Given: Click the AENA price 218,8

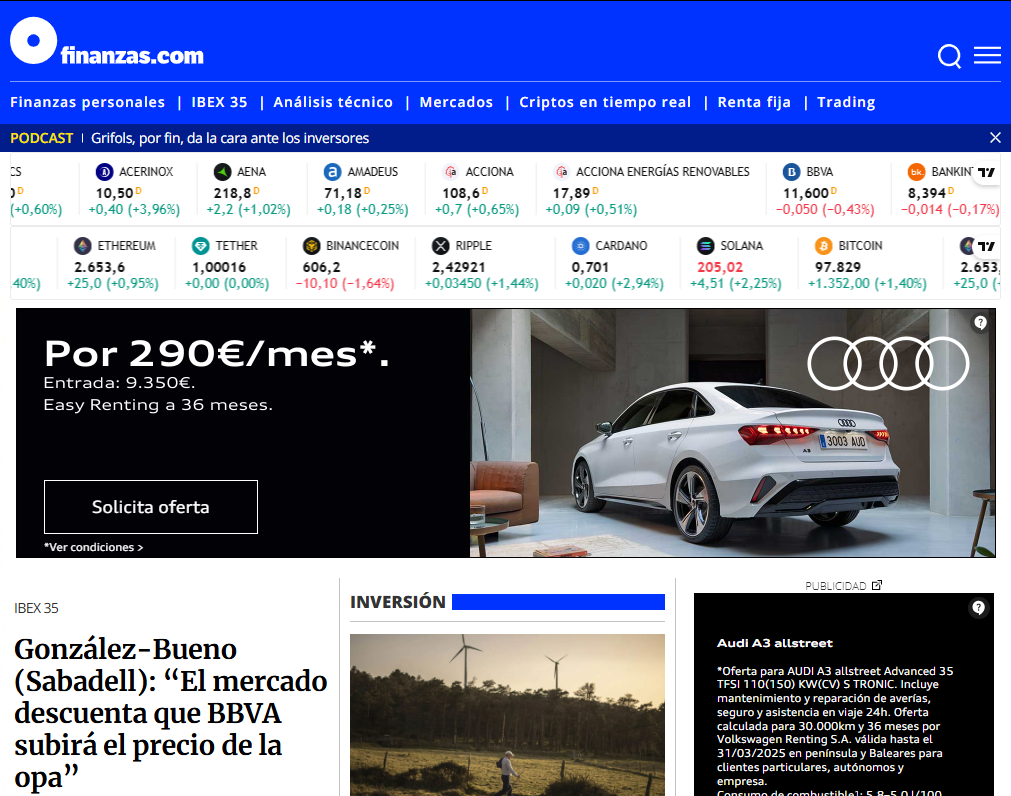Looking at the screenshot, I should (232, 193).
